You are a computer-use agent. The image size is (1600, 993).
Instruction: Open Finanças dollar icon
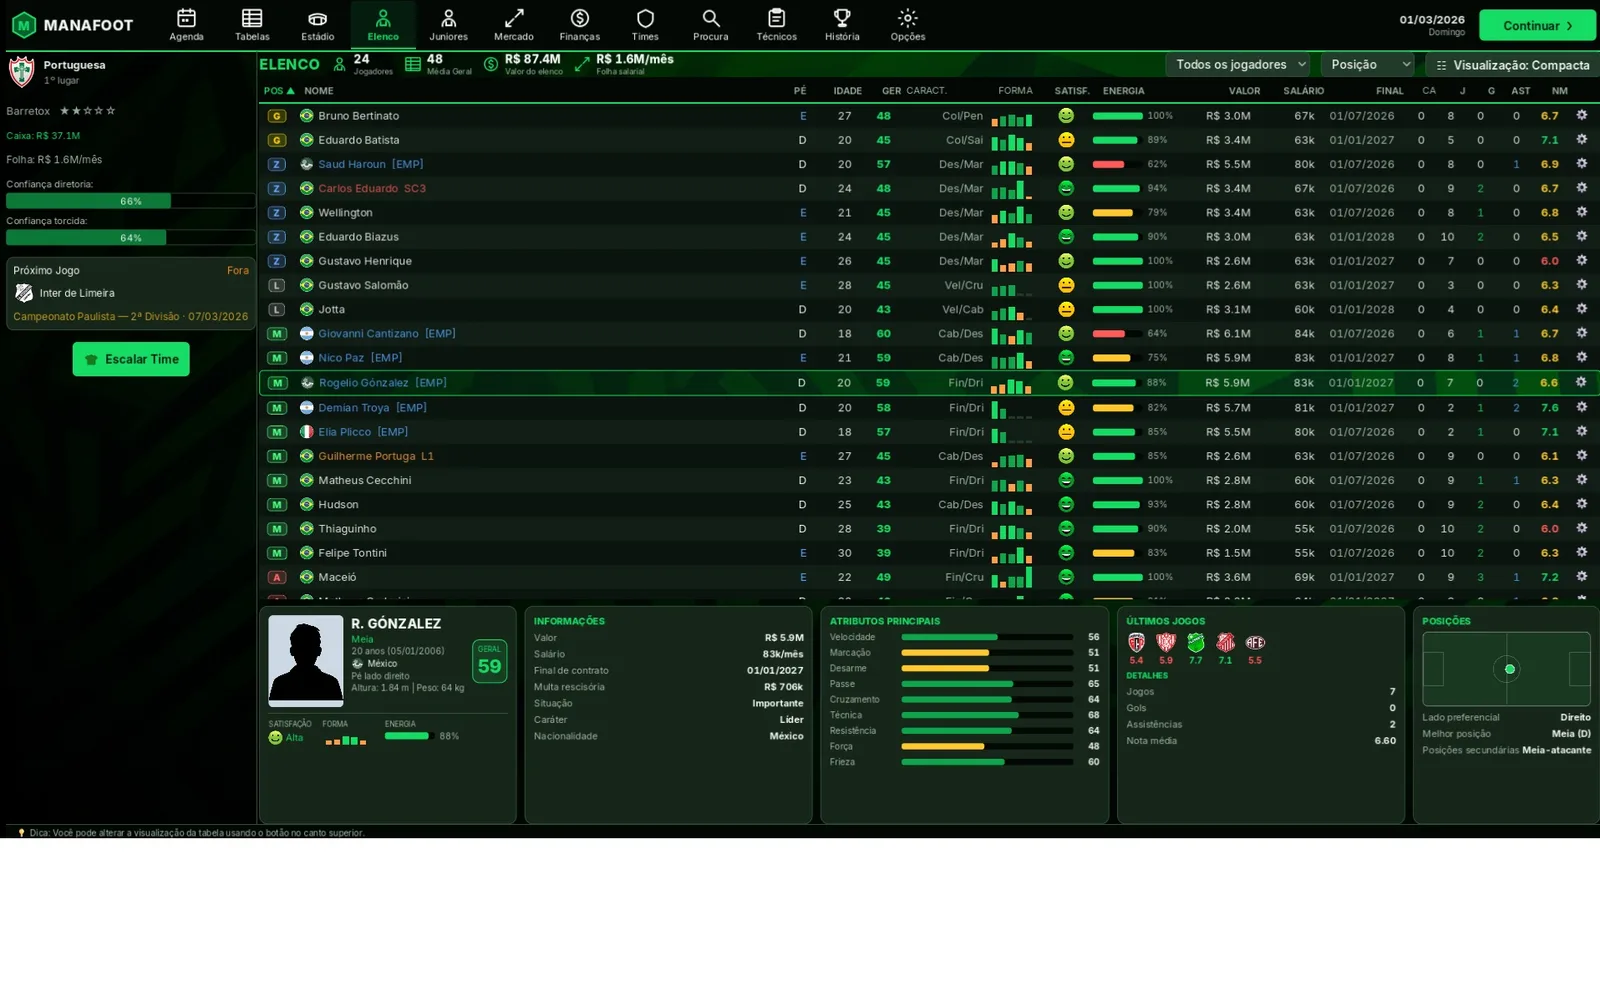[579, 19]
